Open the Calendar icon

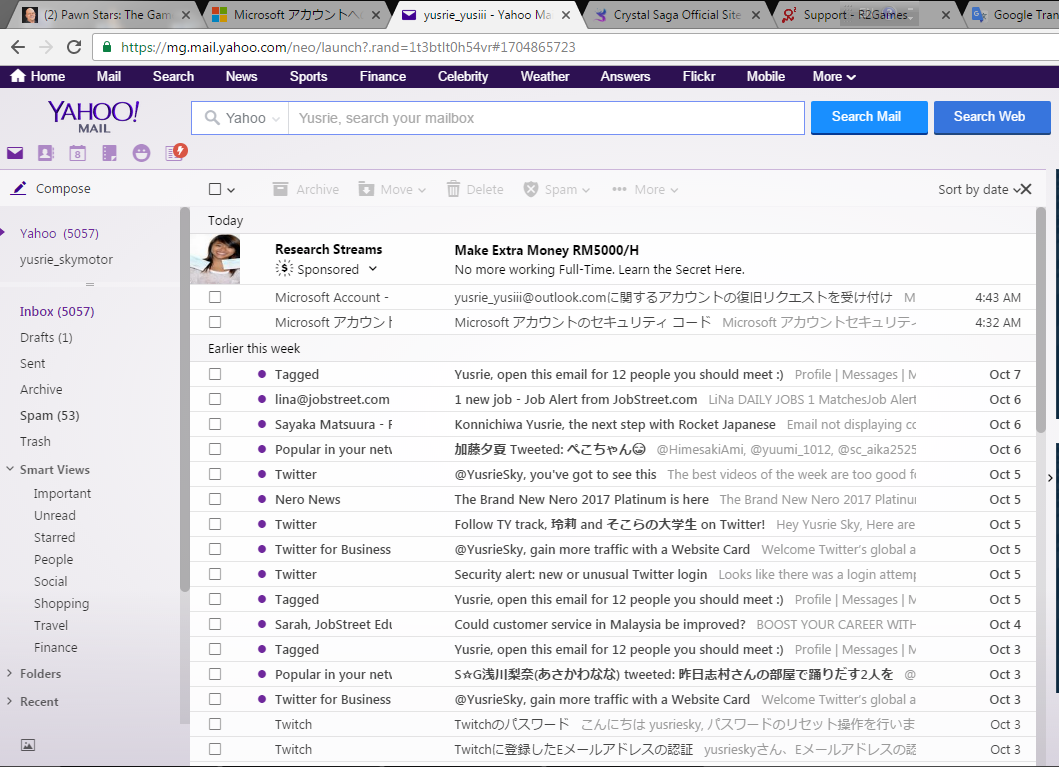[78, 153]
